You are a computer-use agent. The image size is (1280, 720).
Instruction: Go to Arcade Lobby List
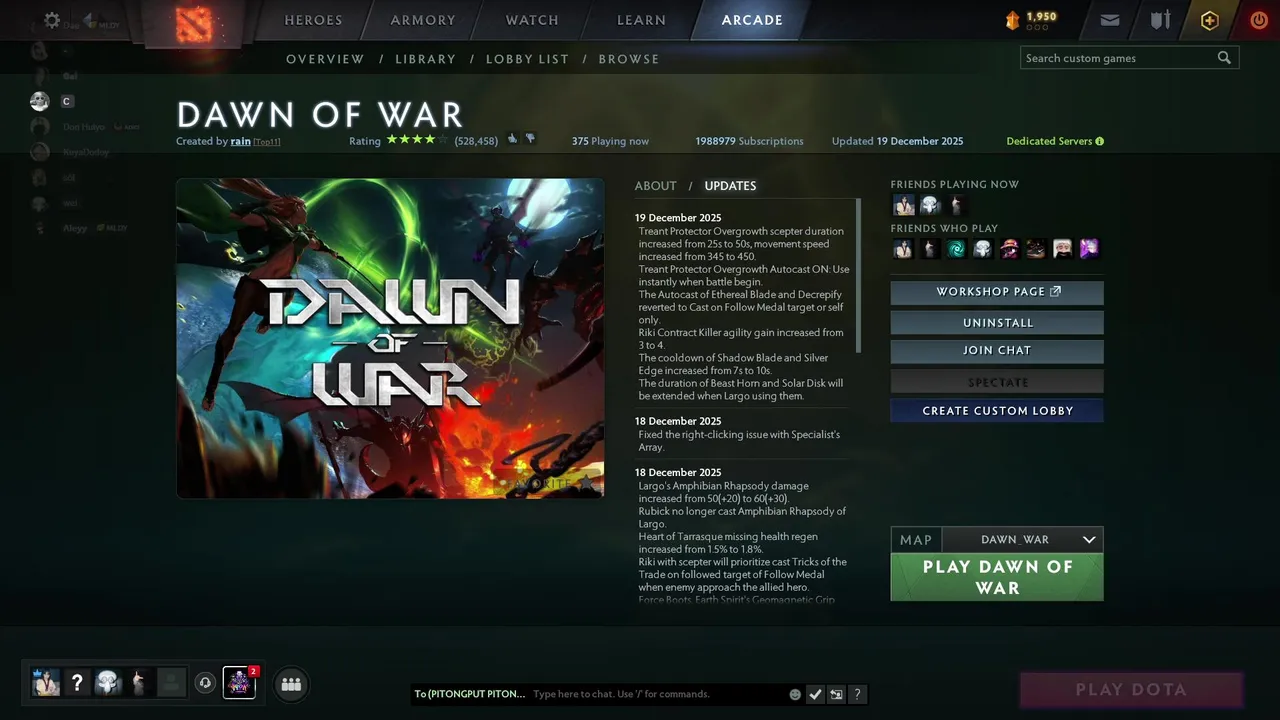coord(527,59)
